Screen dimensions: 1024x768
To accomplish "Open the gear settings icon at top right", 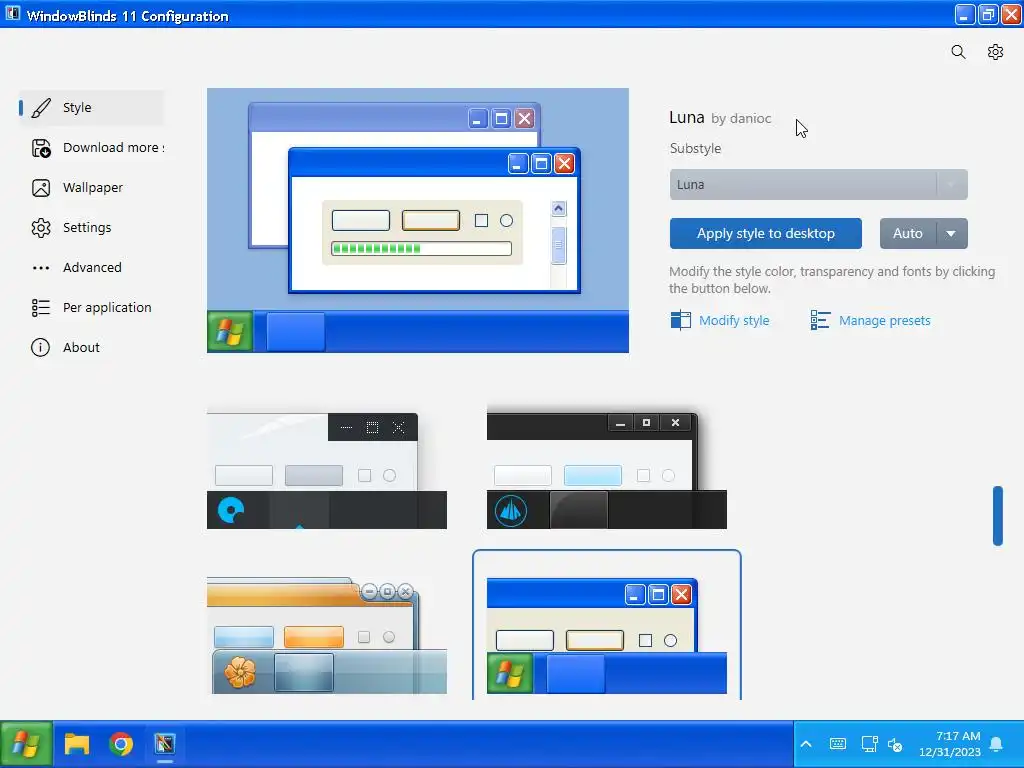I will pos(995,52).
